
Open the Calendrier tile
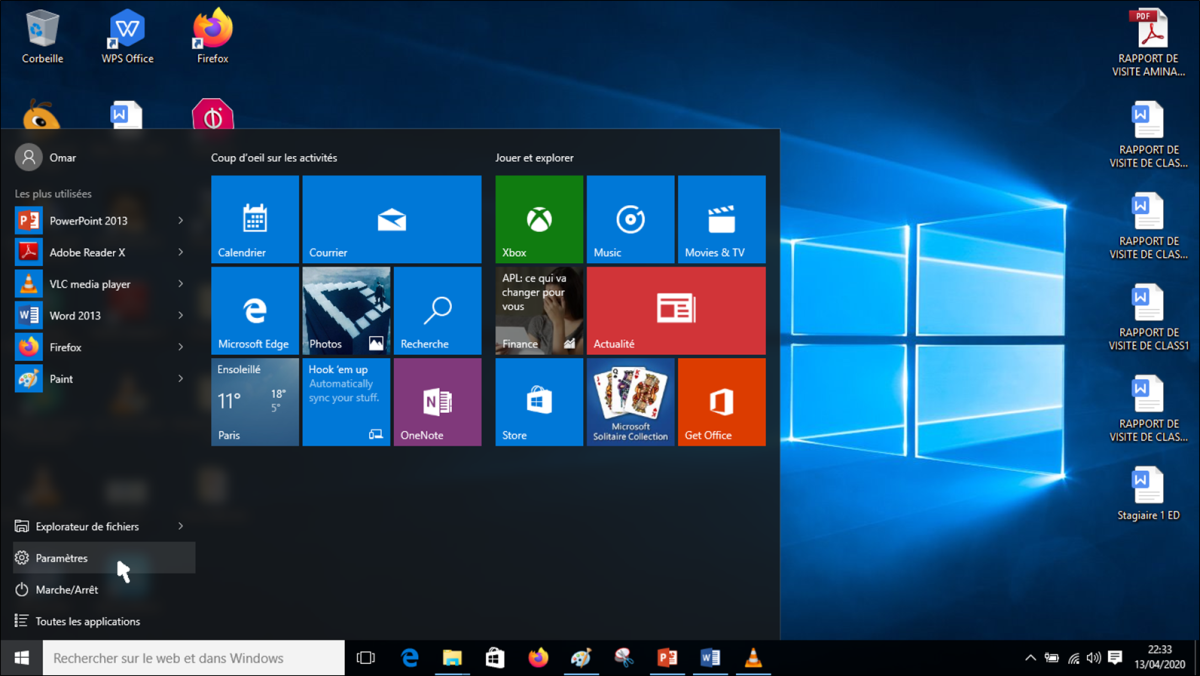pyautogui.click(x=255, y=219)
